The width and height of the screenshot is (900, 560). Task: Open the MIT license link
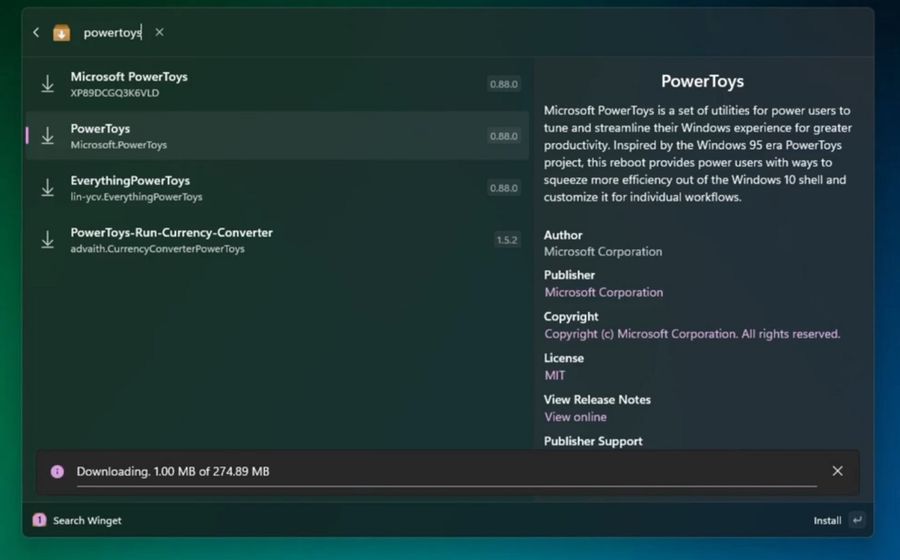click(554, 375)
